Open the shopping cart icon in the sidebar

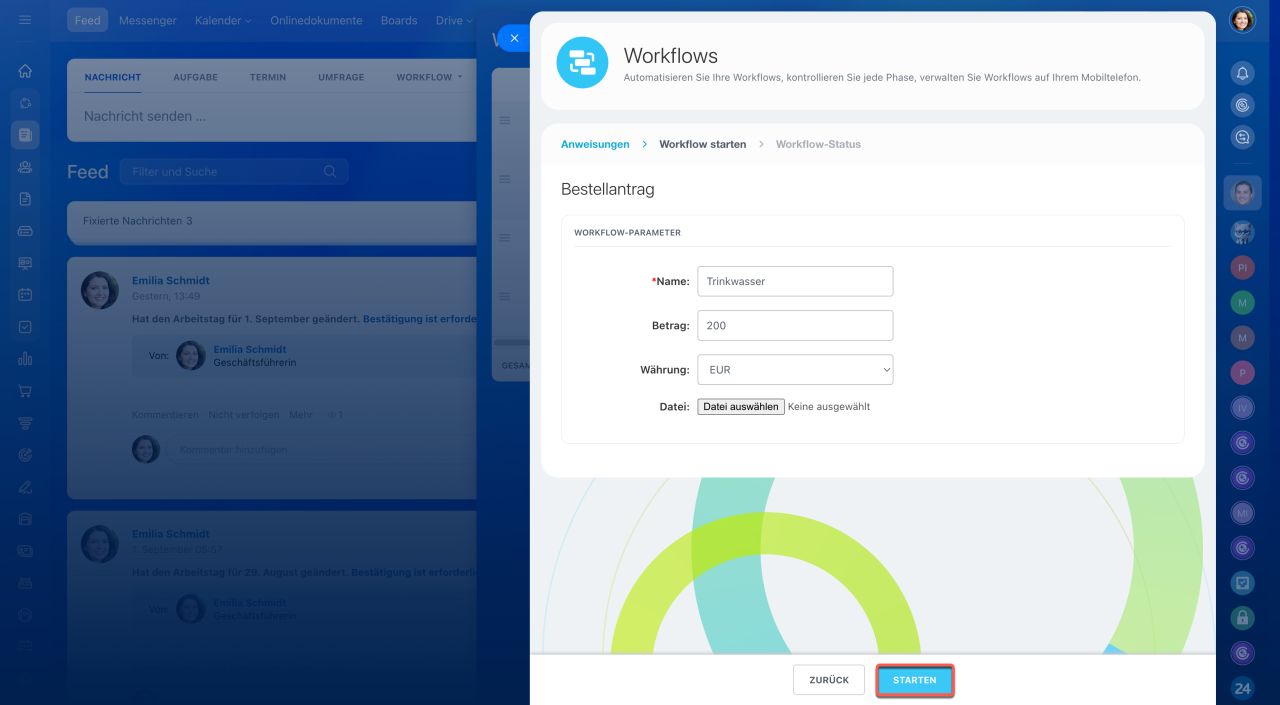(25, 391)
